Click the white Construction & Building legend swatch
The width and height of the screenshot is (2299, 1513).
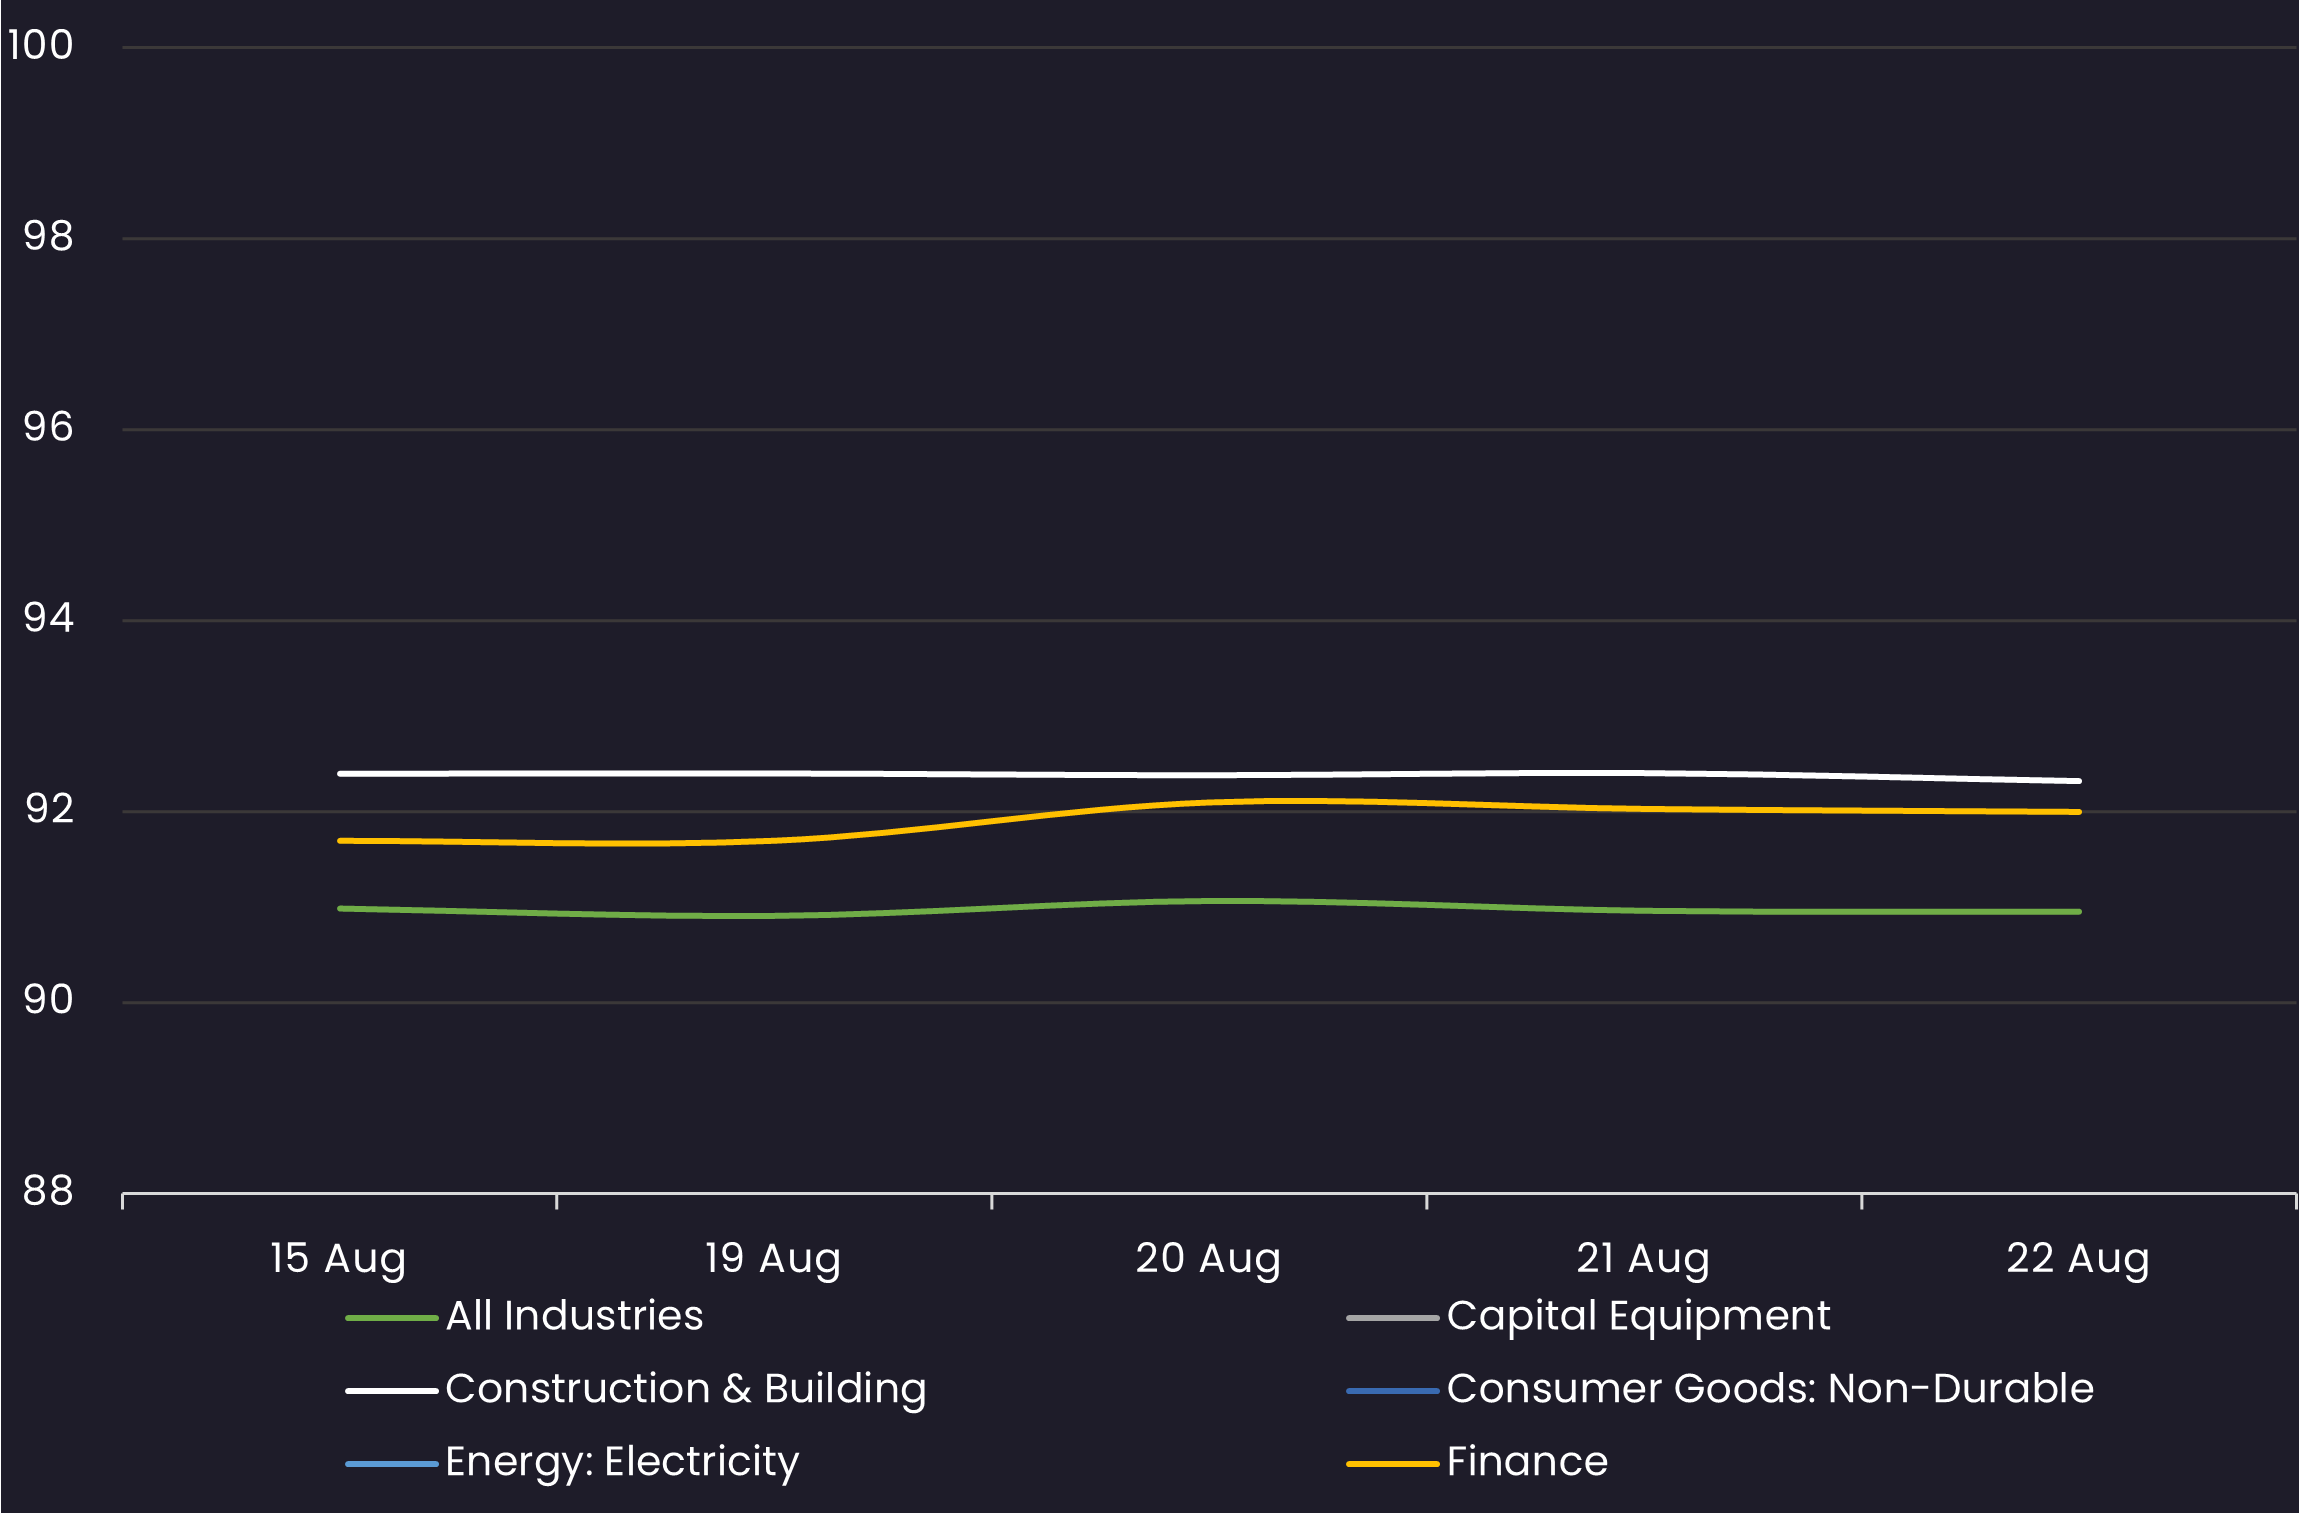[x=391, y=1391]
